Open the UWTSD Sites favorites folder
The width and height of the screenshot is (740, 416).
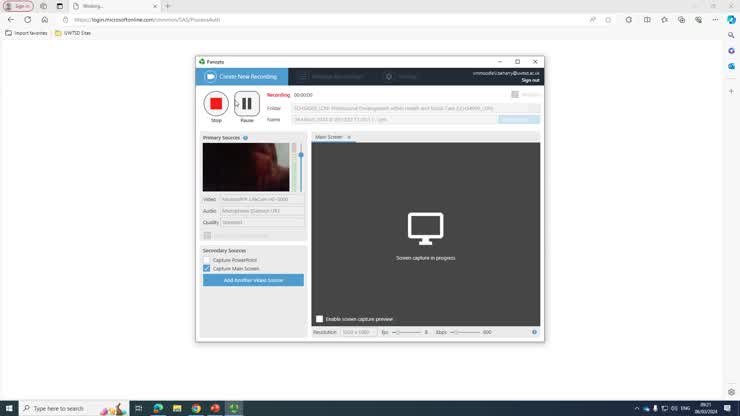pos(73,33)
